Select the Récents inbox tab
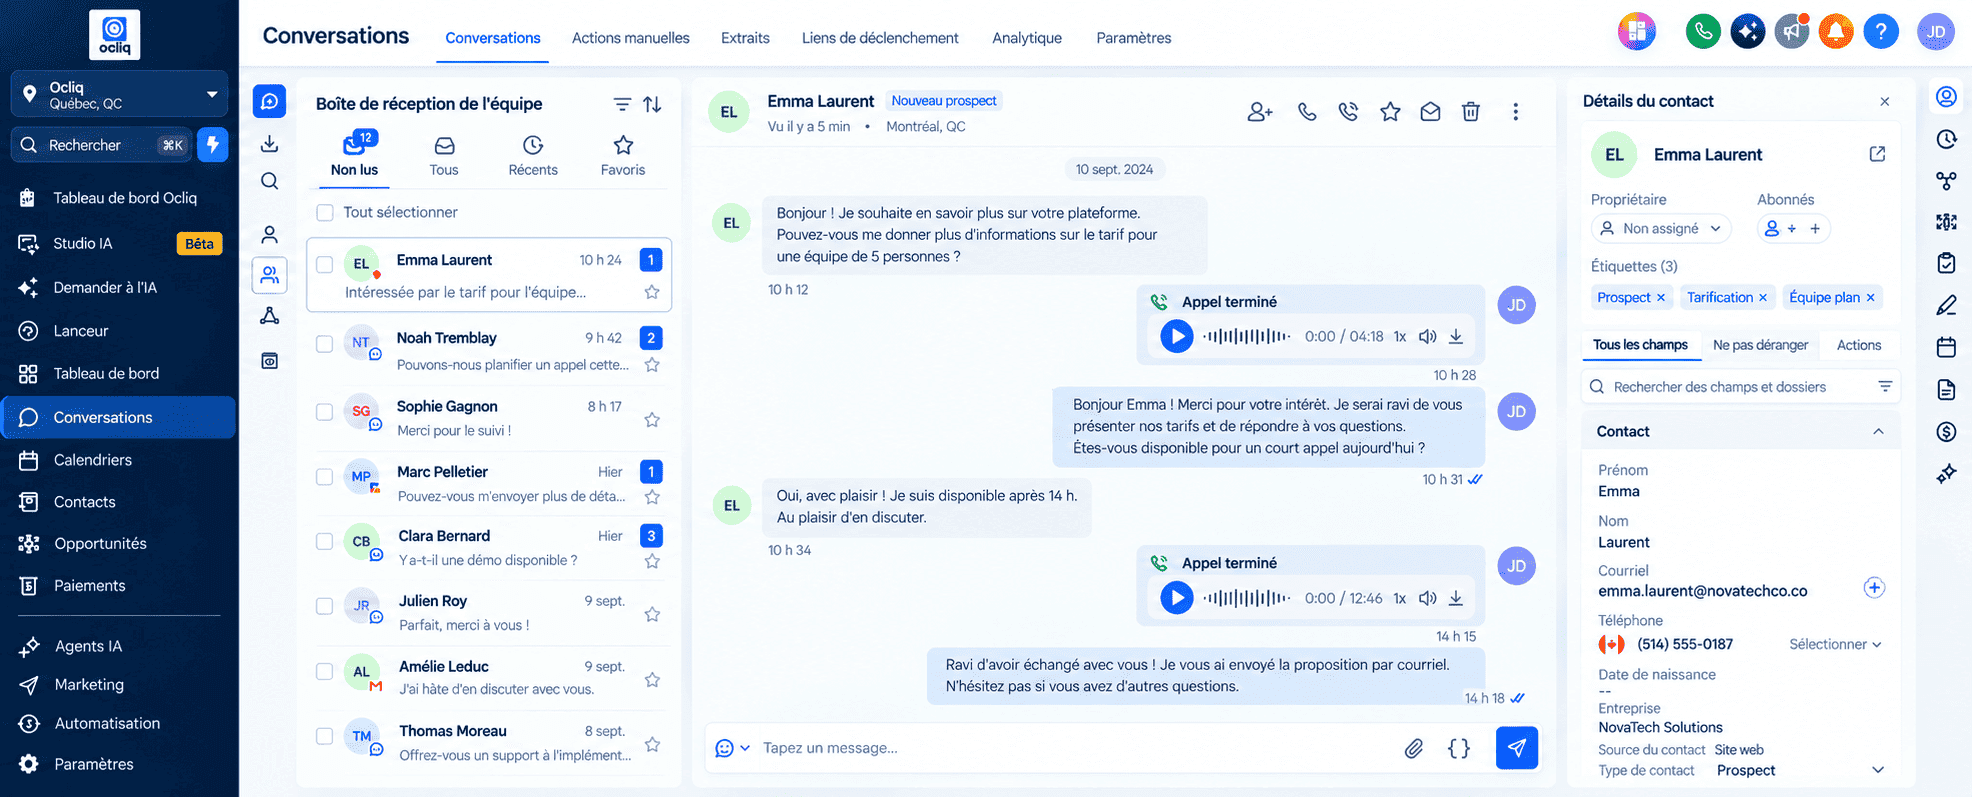 (533, 157)
